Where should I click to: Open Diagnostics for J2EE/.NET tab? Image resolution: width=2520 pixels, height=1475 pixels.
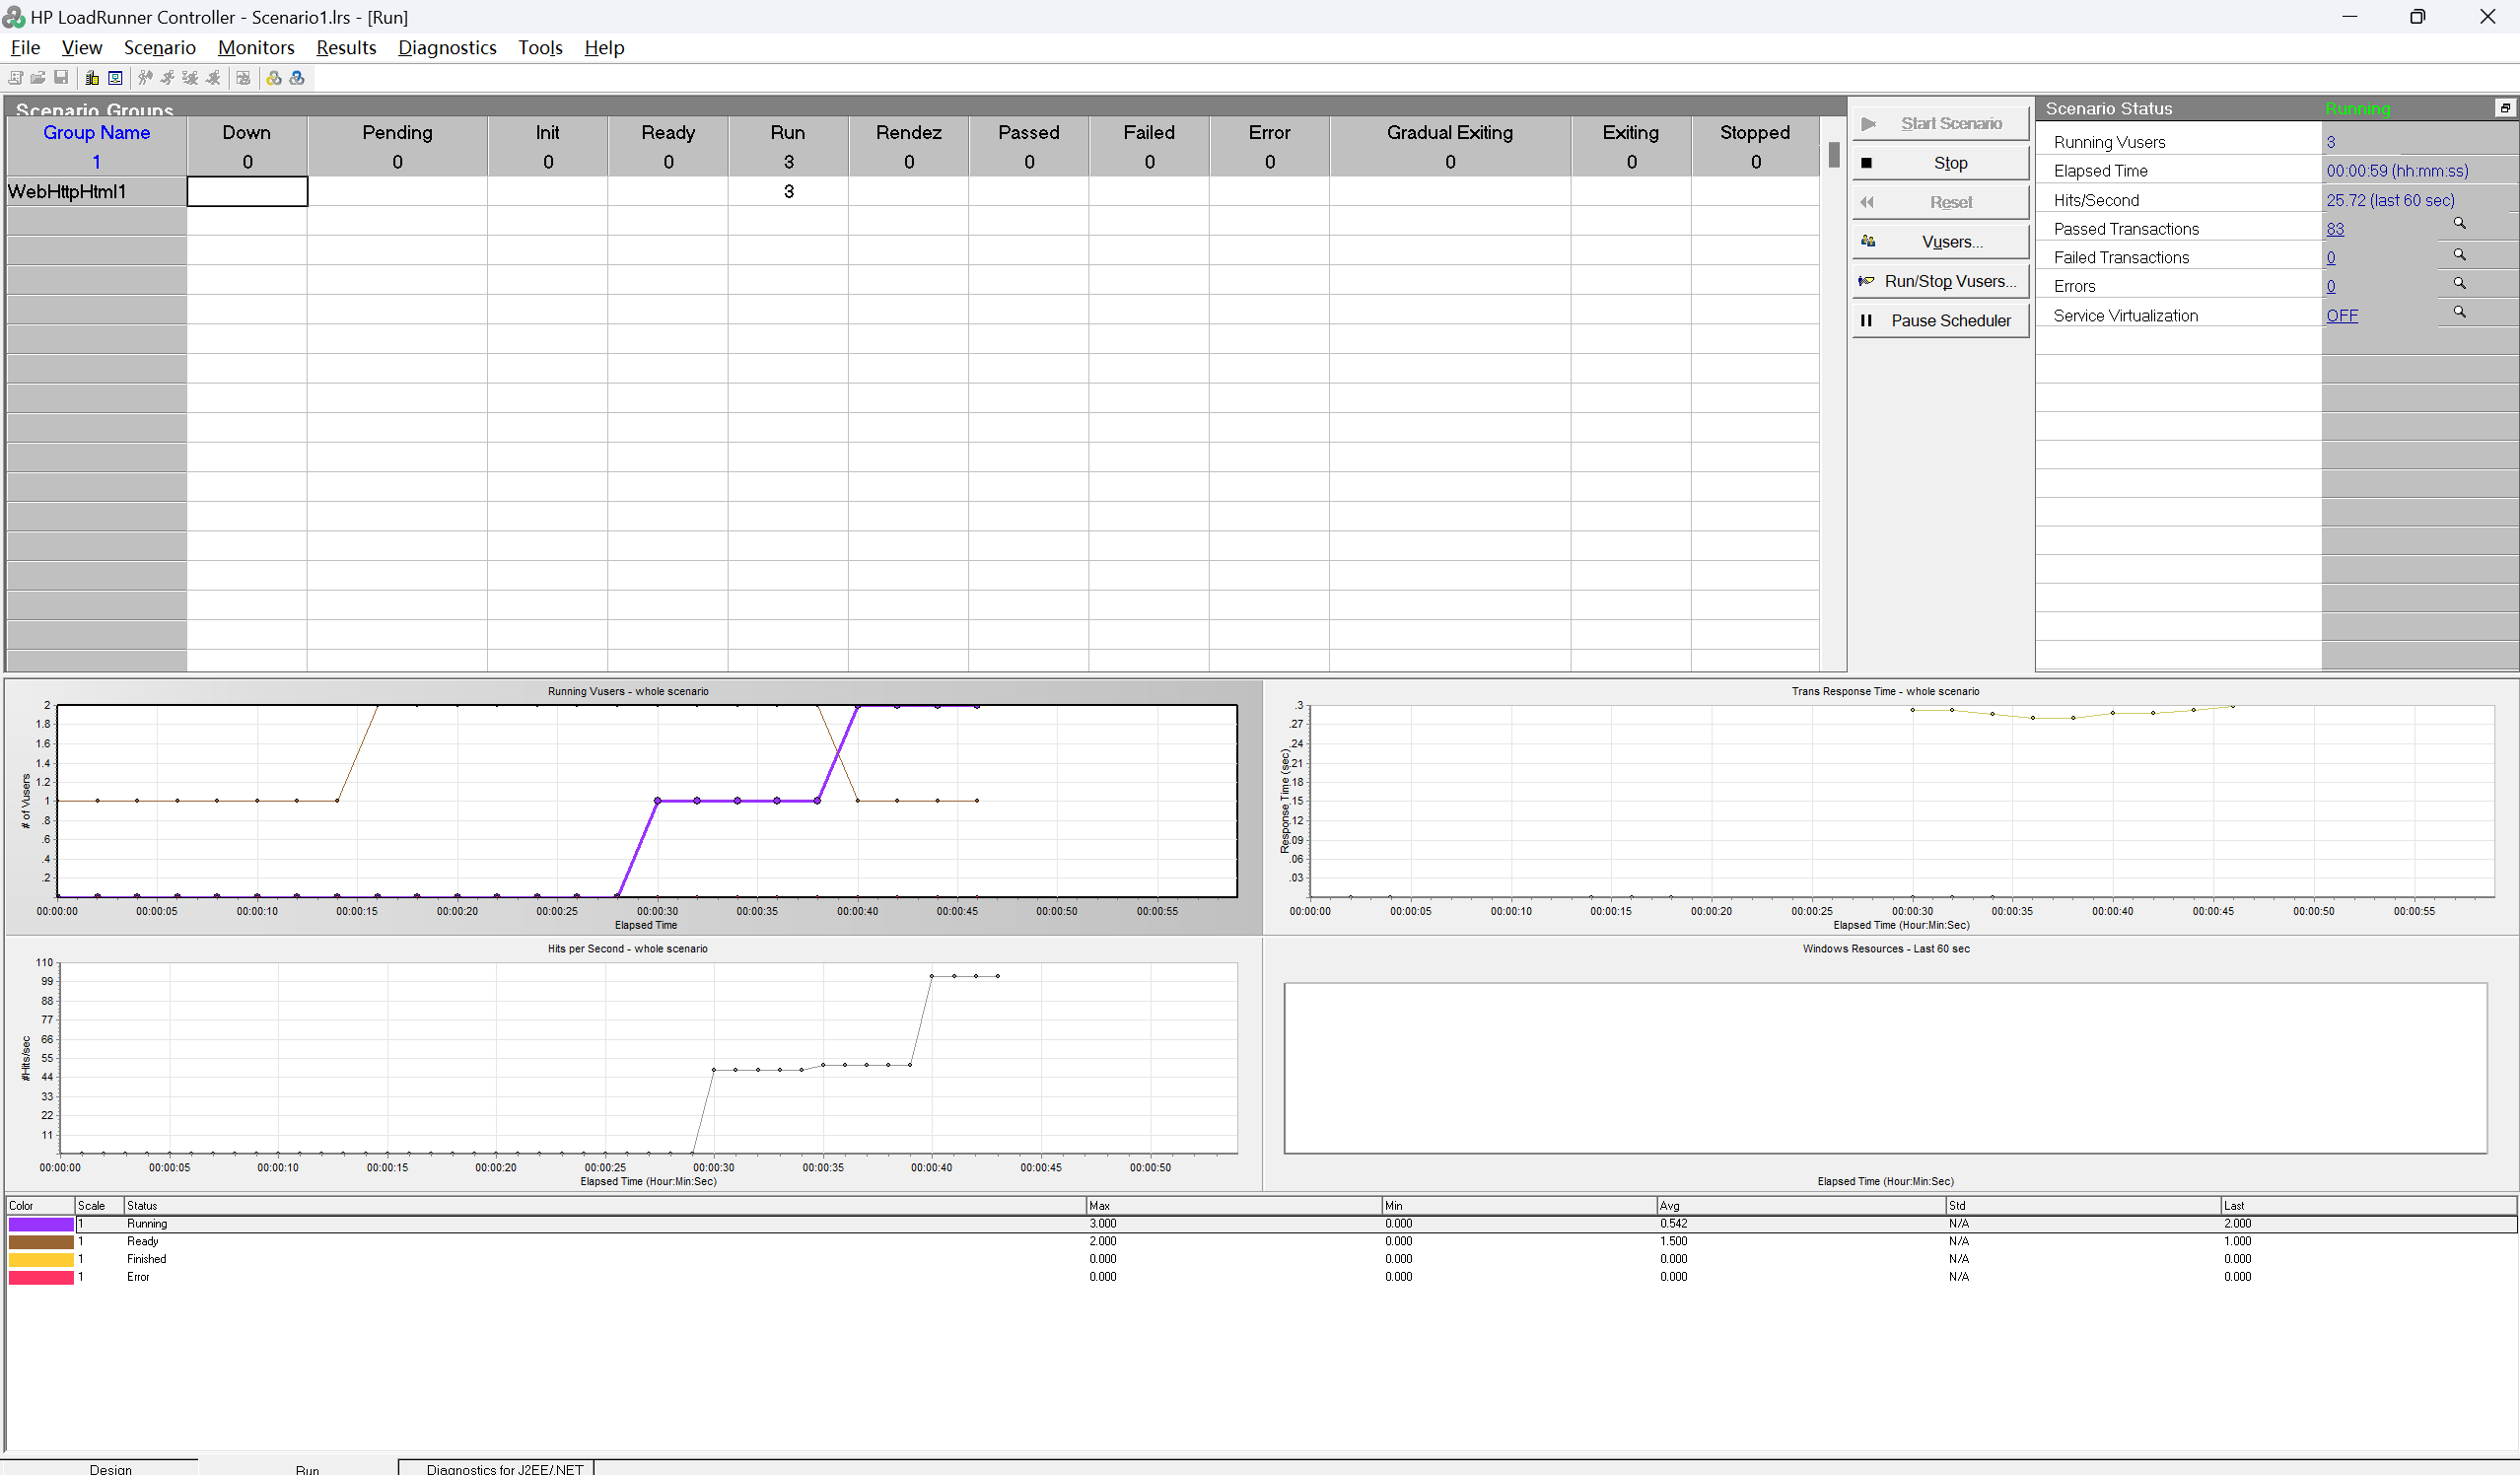pos(504,1468)
